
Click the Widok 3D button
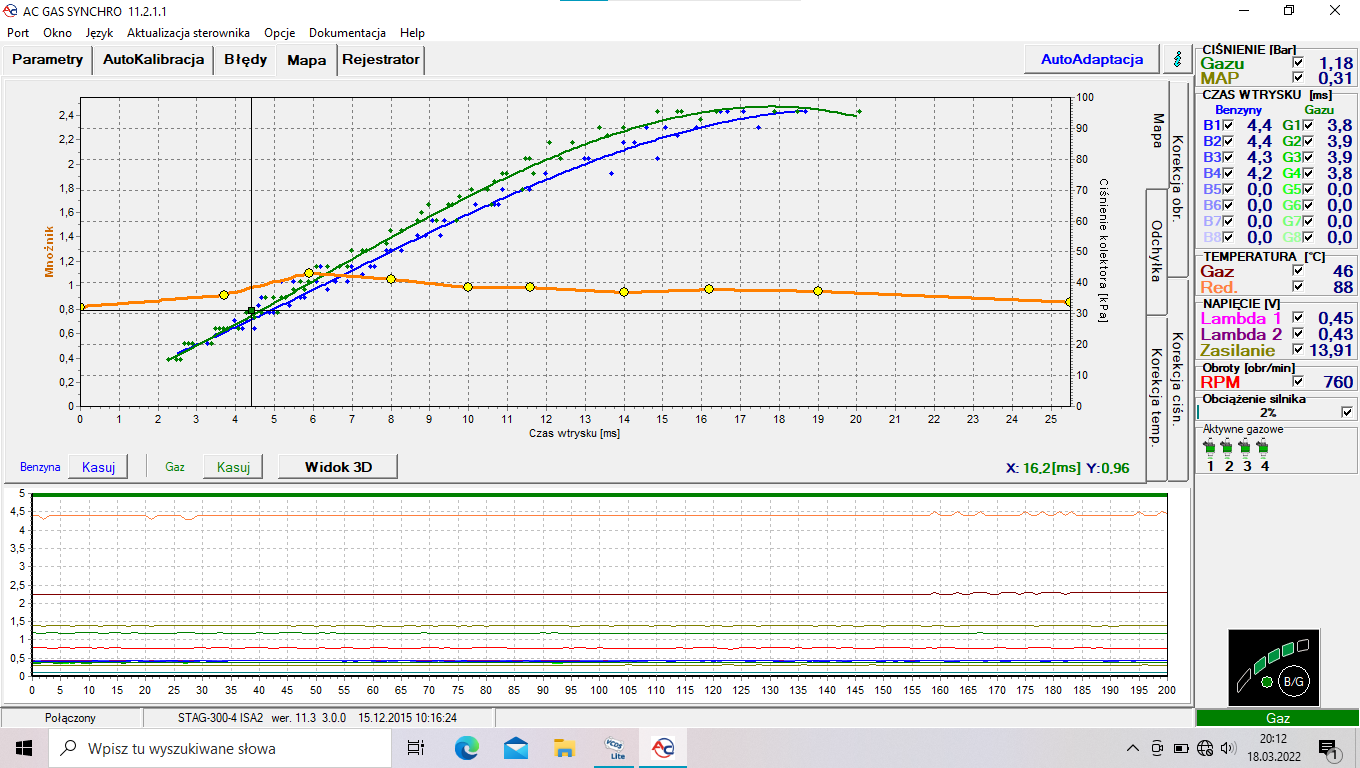pos(337,466)
